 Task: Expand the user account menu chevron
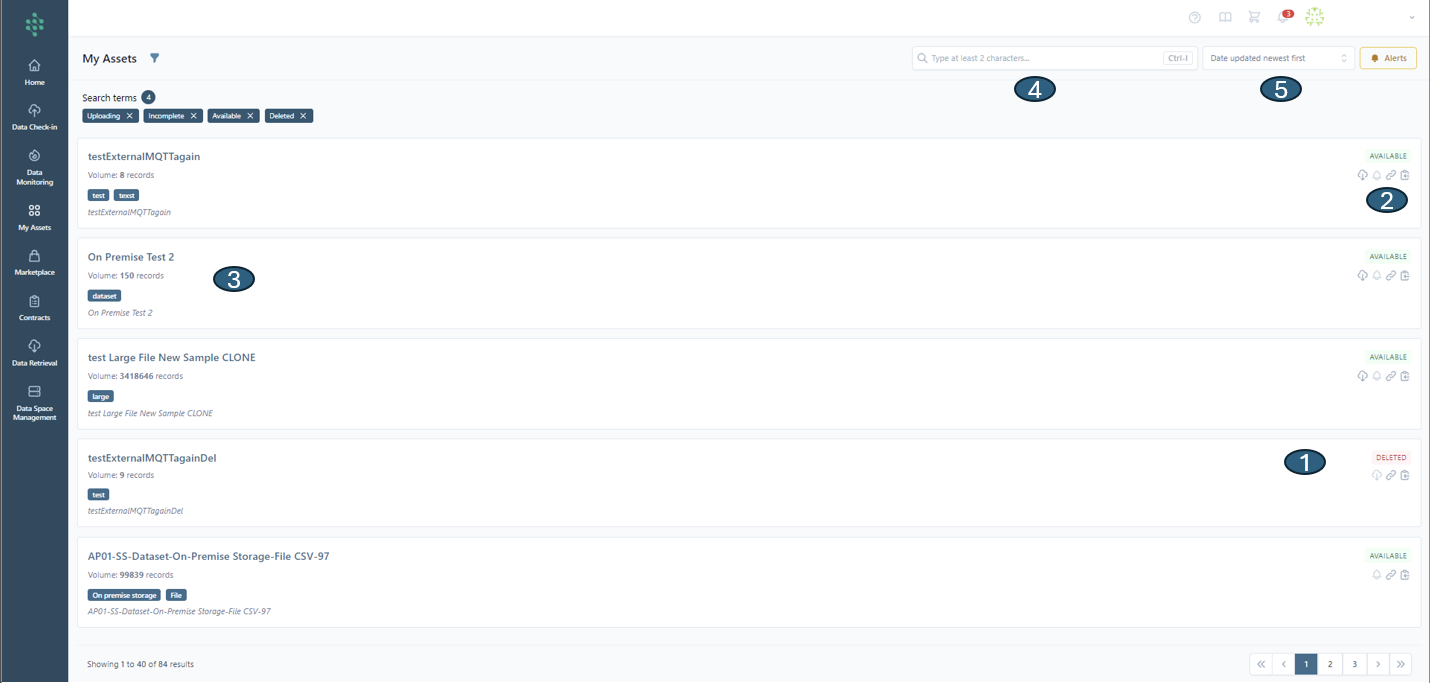(1412, 17)
